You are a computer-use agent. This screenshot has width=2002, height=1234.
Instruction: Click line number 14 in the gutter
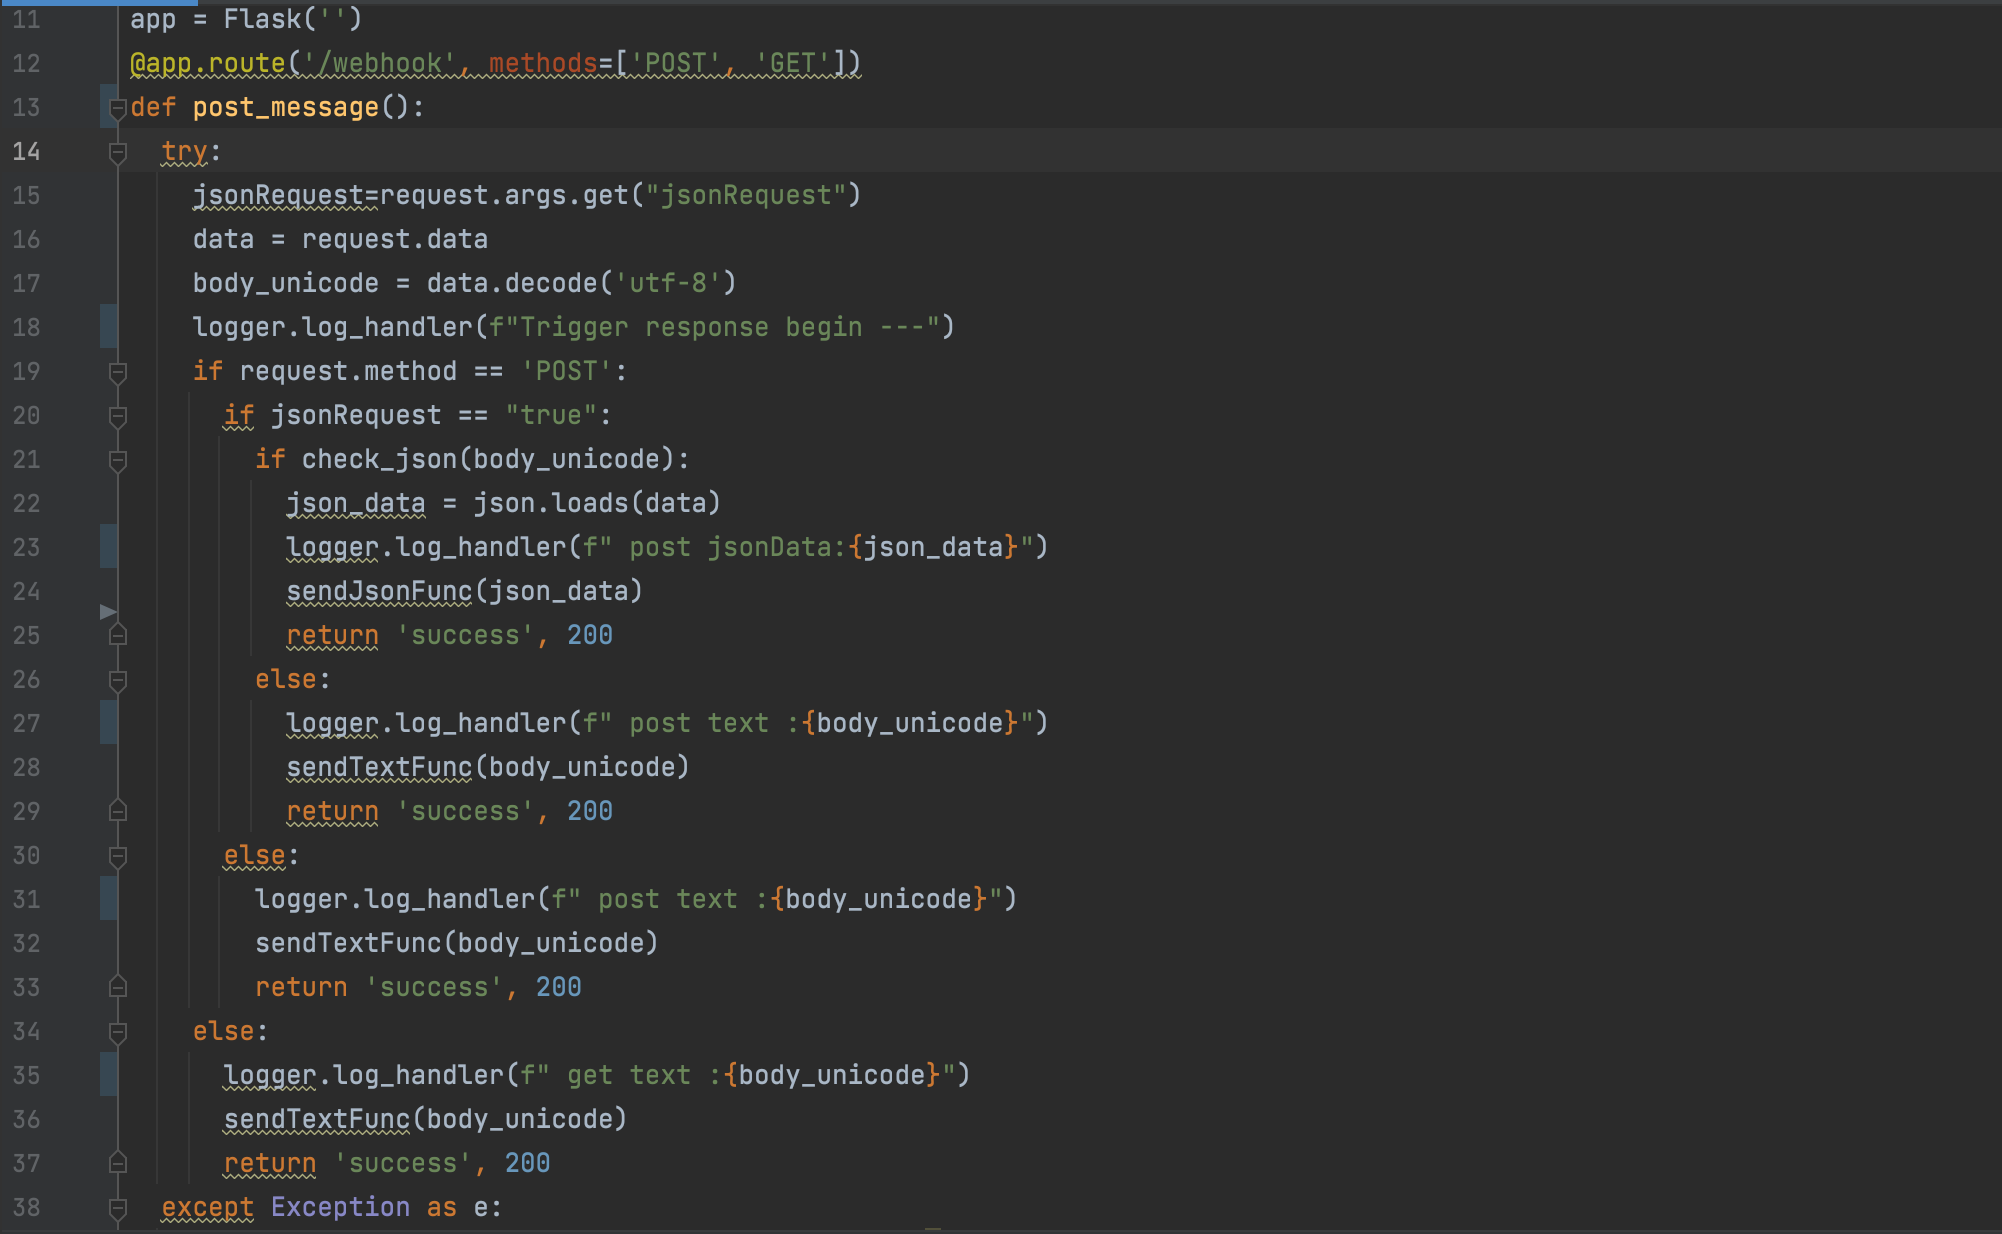coord(26,151)
